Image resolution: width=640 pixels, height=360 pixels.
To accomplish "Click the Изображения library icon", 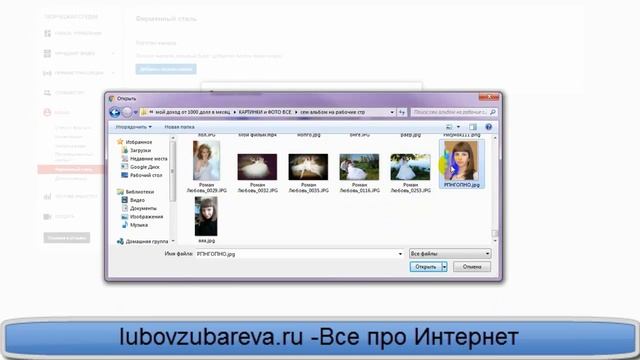I will 125,216.
